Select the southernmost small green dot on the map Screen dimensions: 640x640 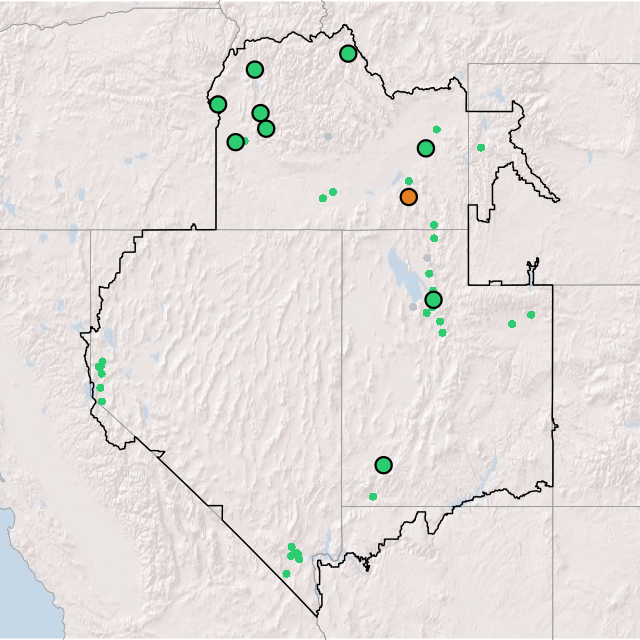(x=286, y=573)
